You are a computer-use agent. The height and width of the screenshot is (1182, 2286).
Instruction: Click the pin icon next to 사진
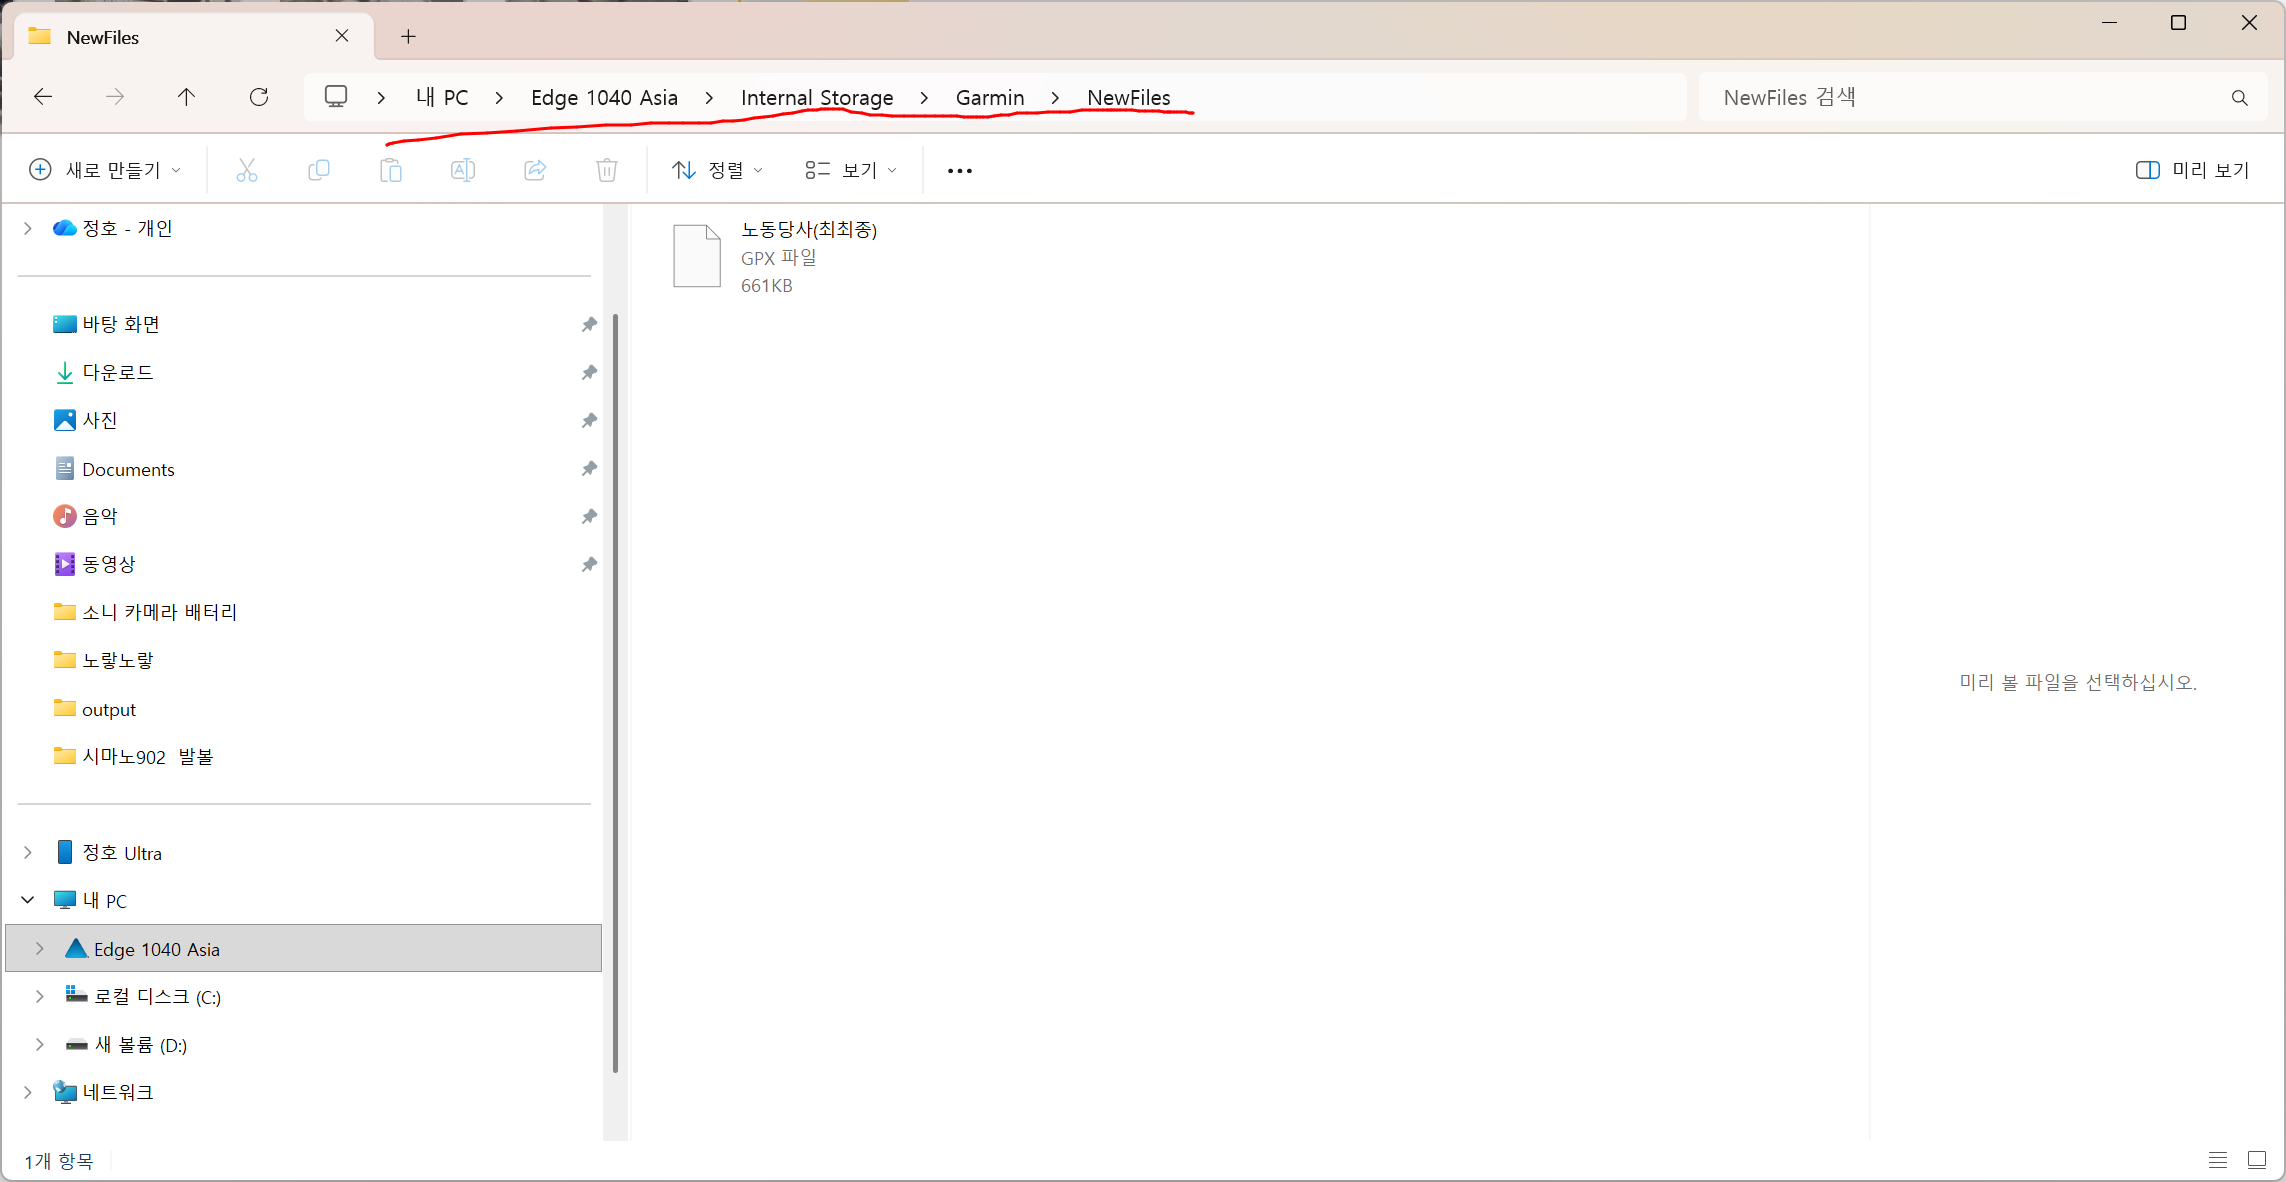(589, 420)
